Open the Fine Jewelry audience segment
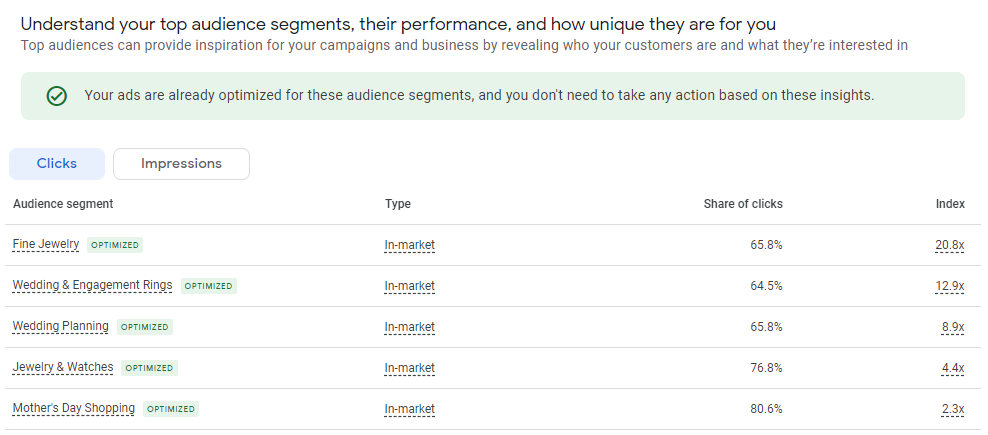The width and height of the screenshot is (988, 435). click(x=46, y=245)
